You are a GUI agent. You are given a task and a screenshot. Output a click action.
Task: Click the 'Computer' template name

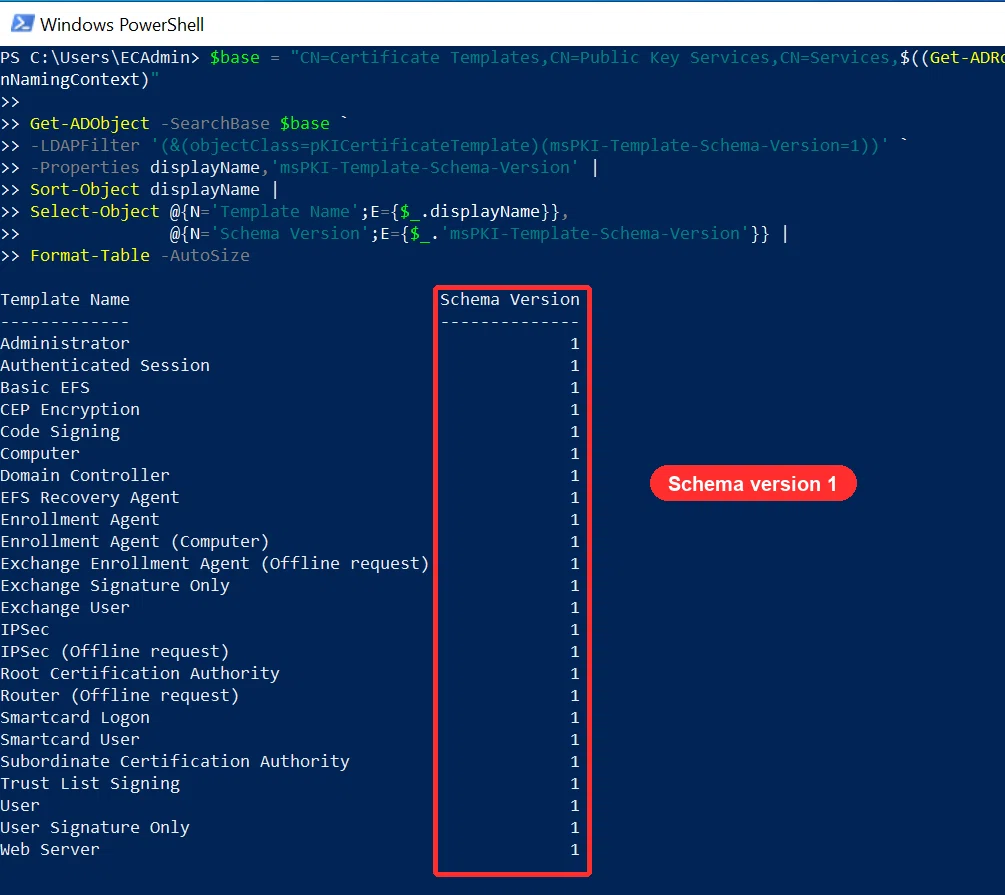40,453
